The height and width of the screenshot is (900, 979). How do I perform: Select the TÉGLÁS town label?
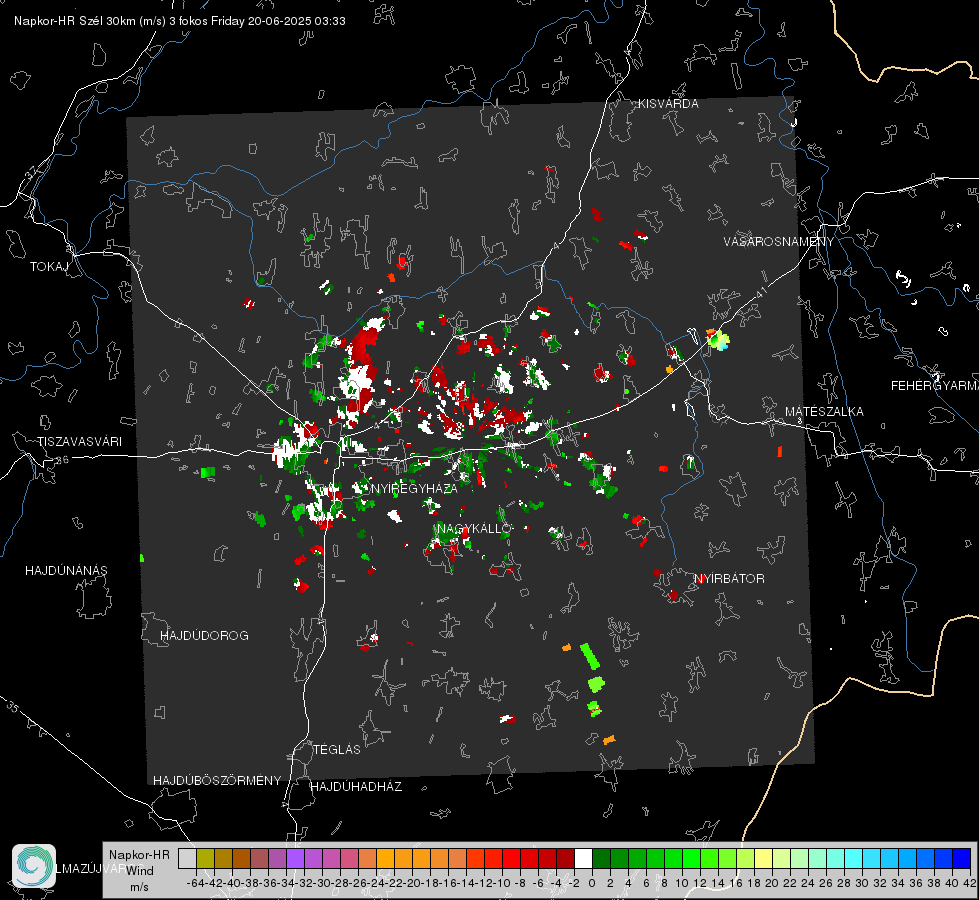337,749
